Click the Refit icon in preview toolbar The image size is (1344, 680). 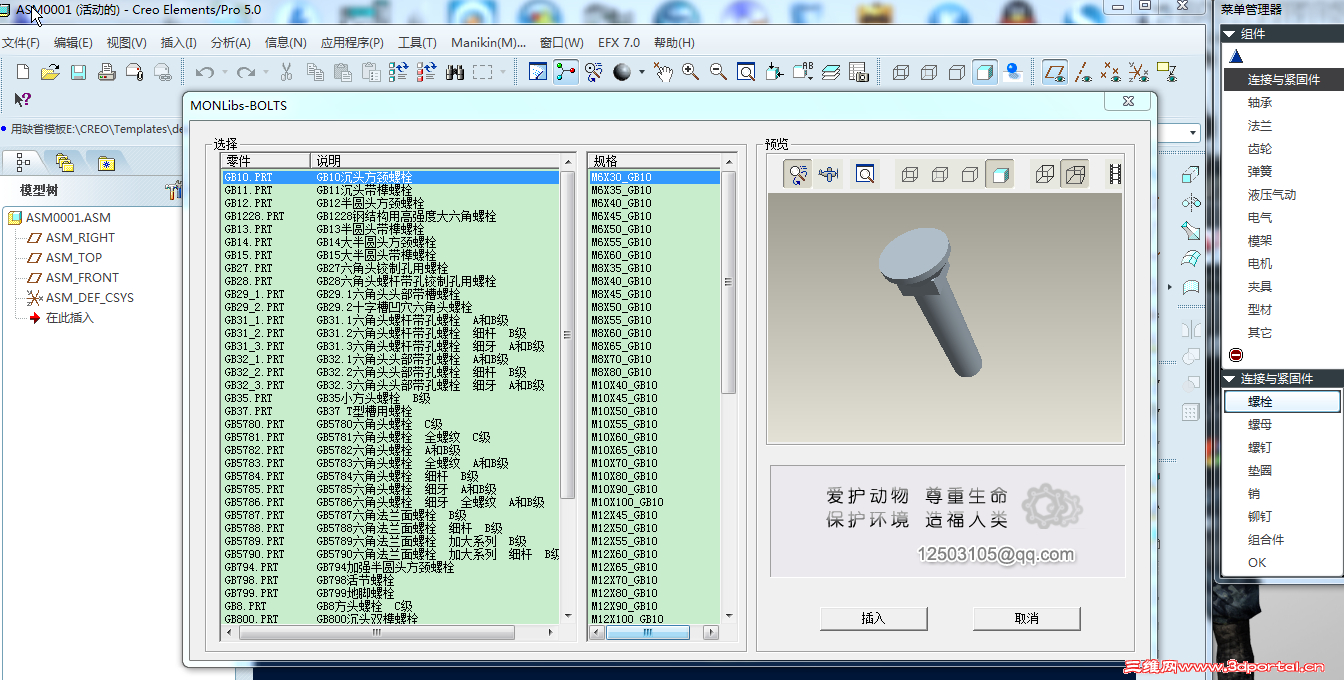pyautogui.click(x=865, y=174)
